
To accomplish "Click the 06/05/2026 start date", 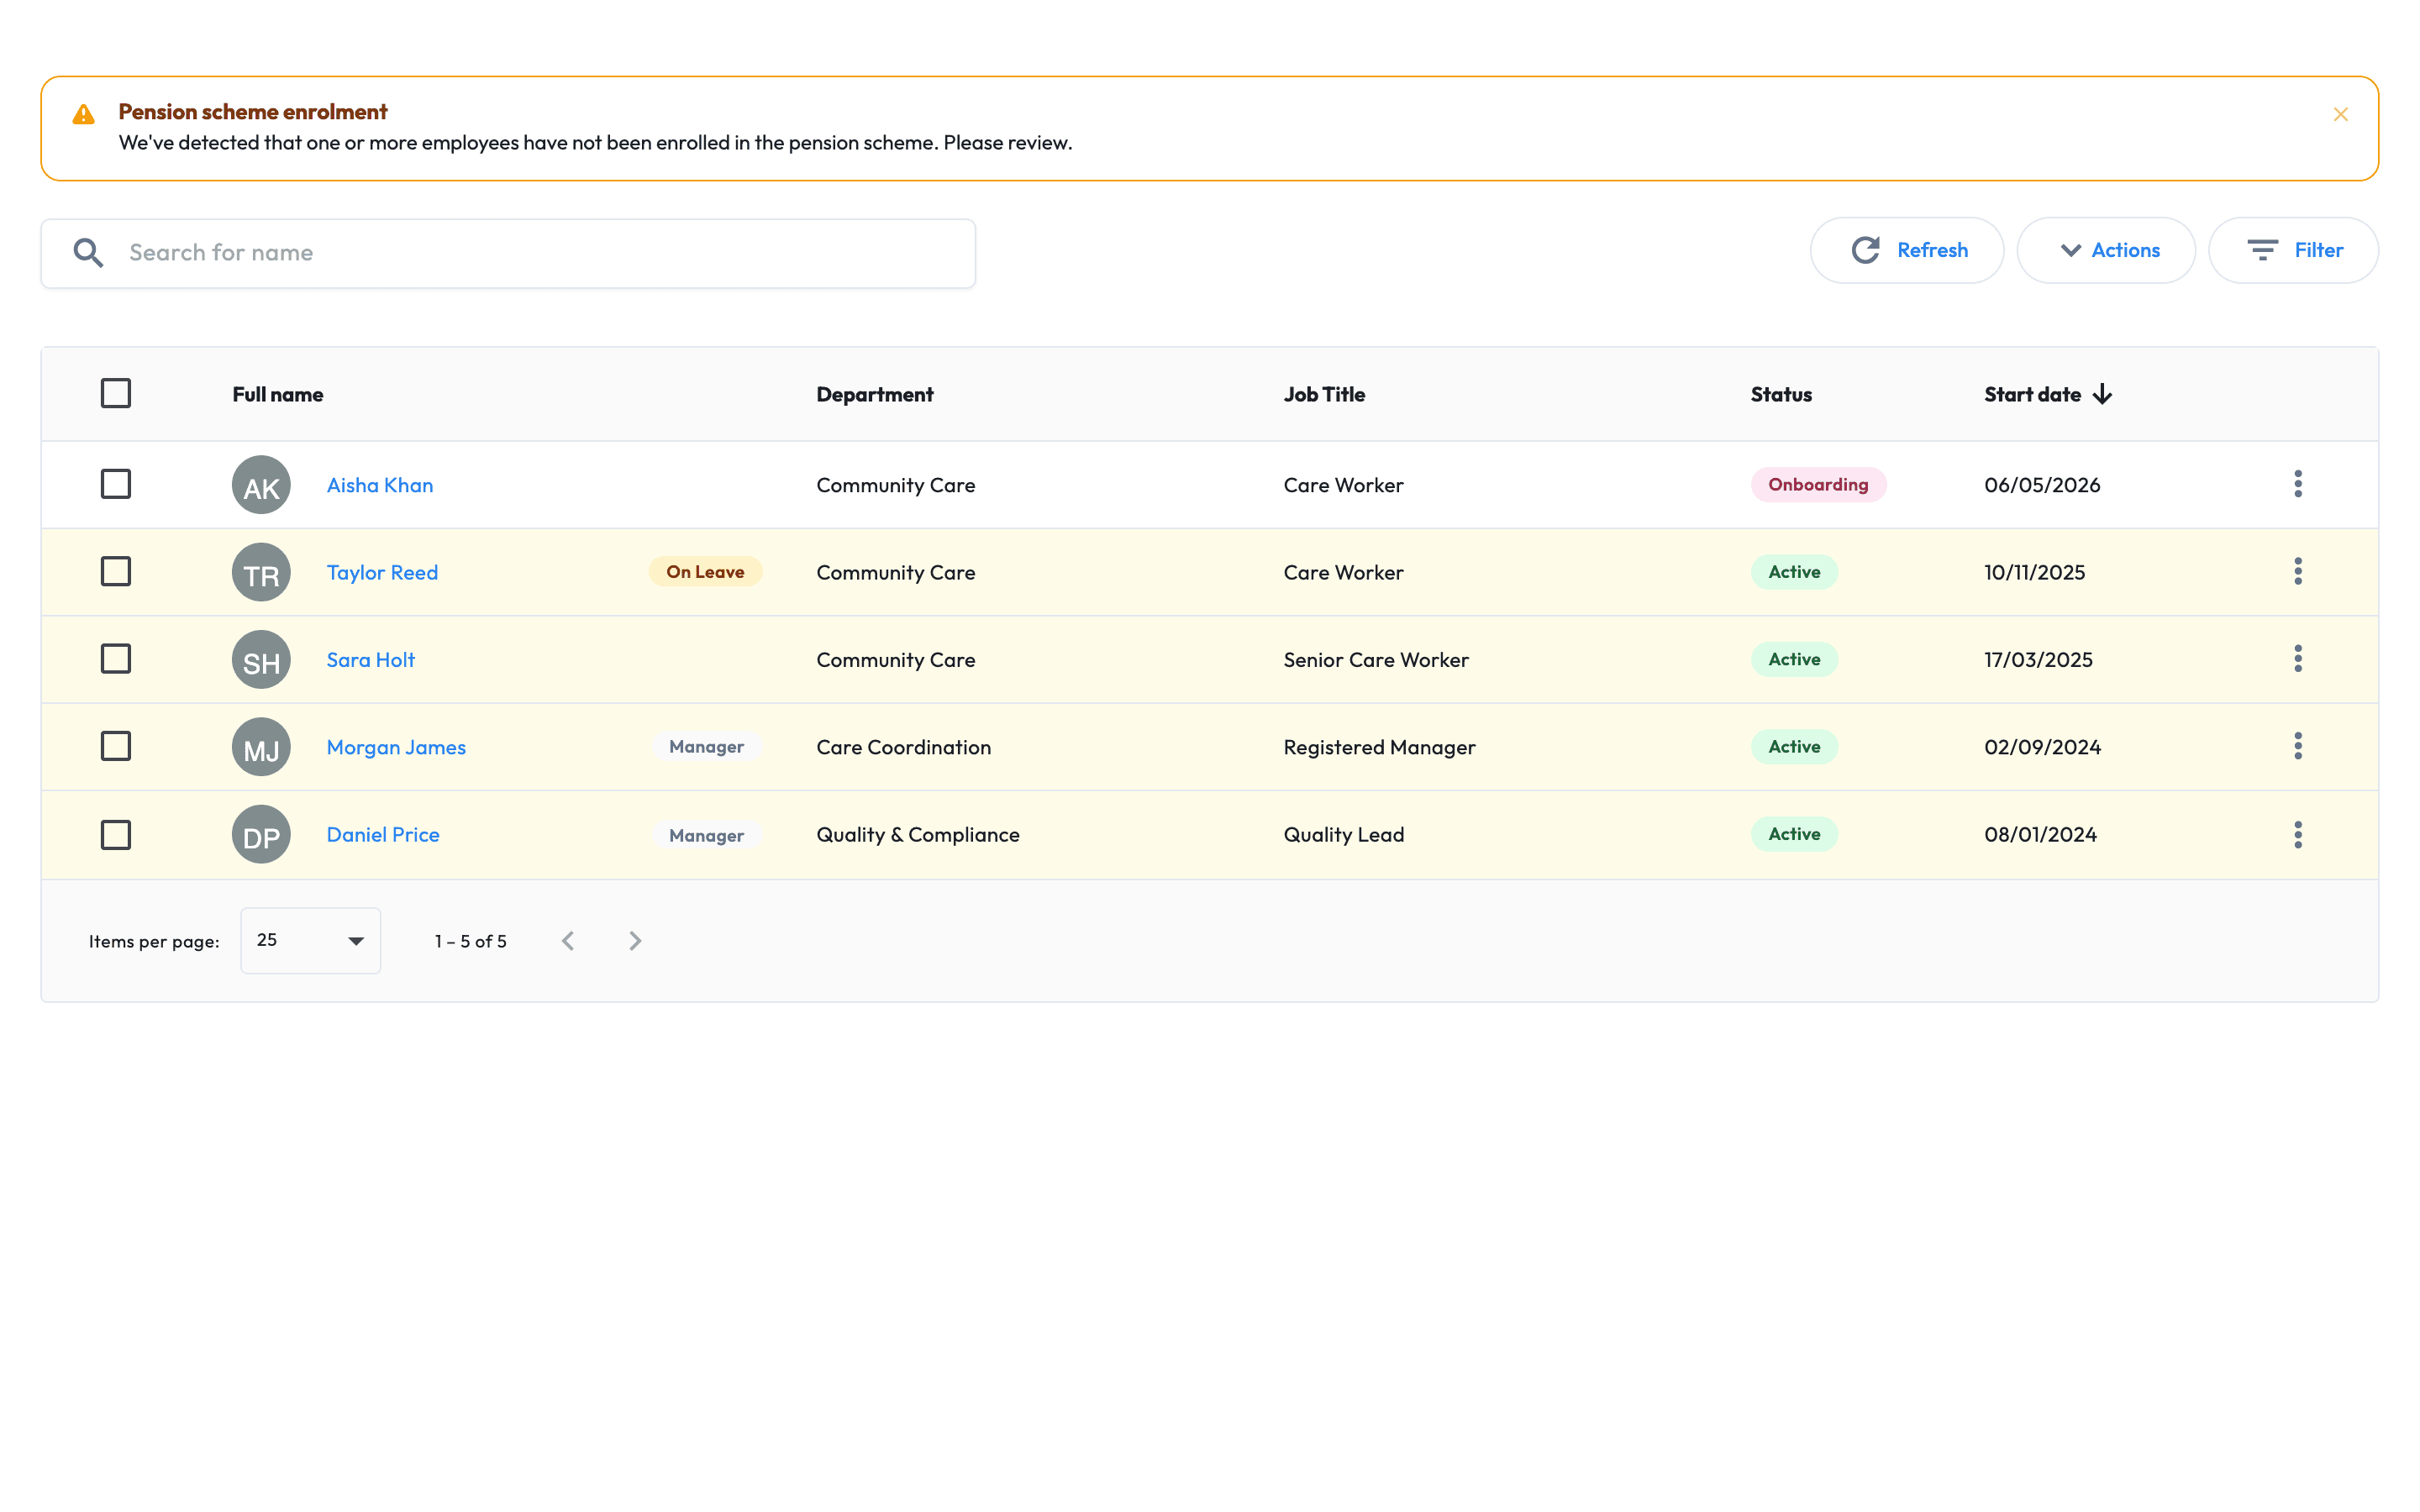I will click(x=2042, y=485).
